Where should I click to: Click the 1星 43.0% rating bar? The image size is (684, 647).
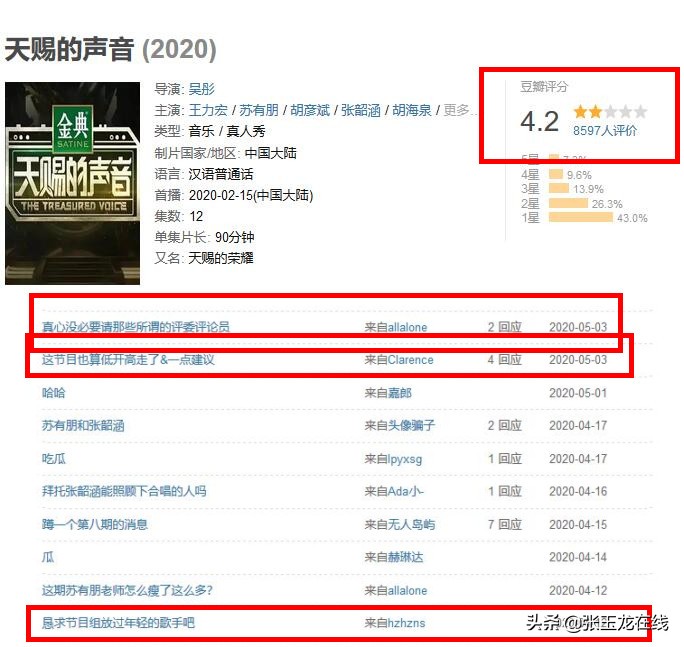(582, 217)
